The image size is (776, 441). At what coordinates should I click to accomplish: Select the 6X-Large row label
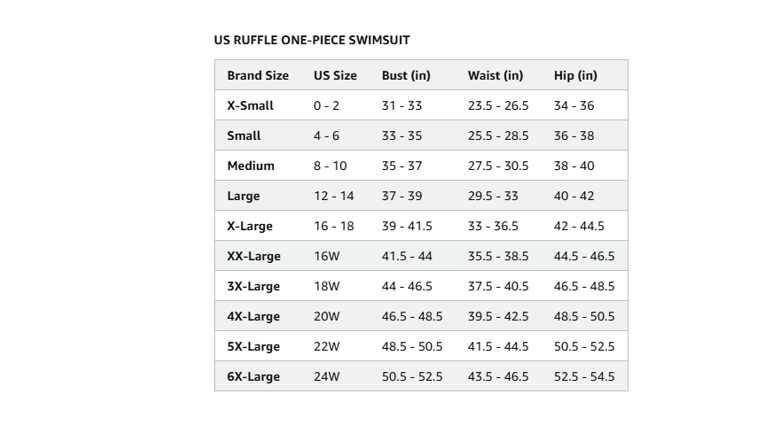(253, 377)
